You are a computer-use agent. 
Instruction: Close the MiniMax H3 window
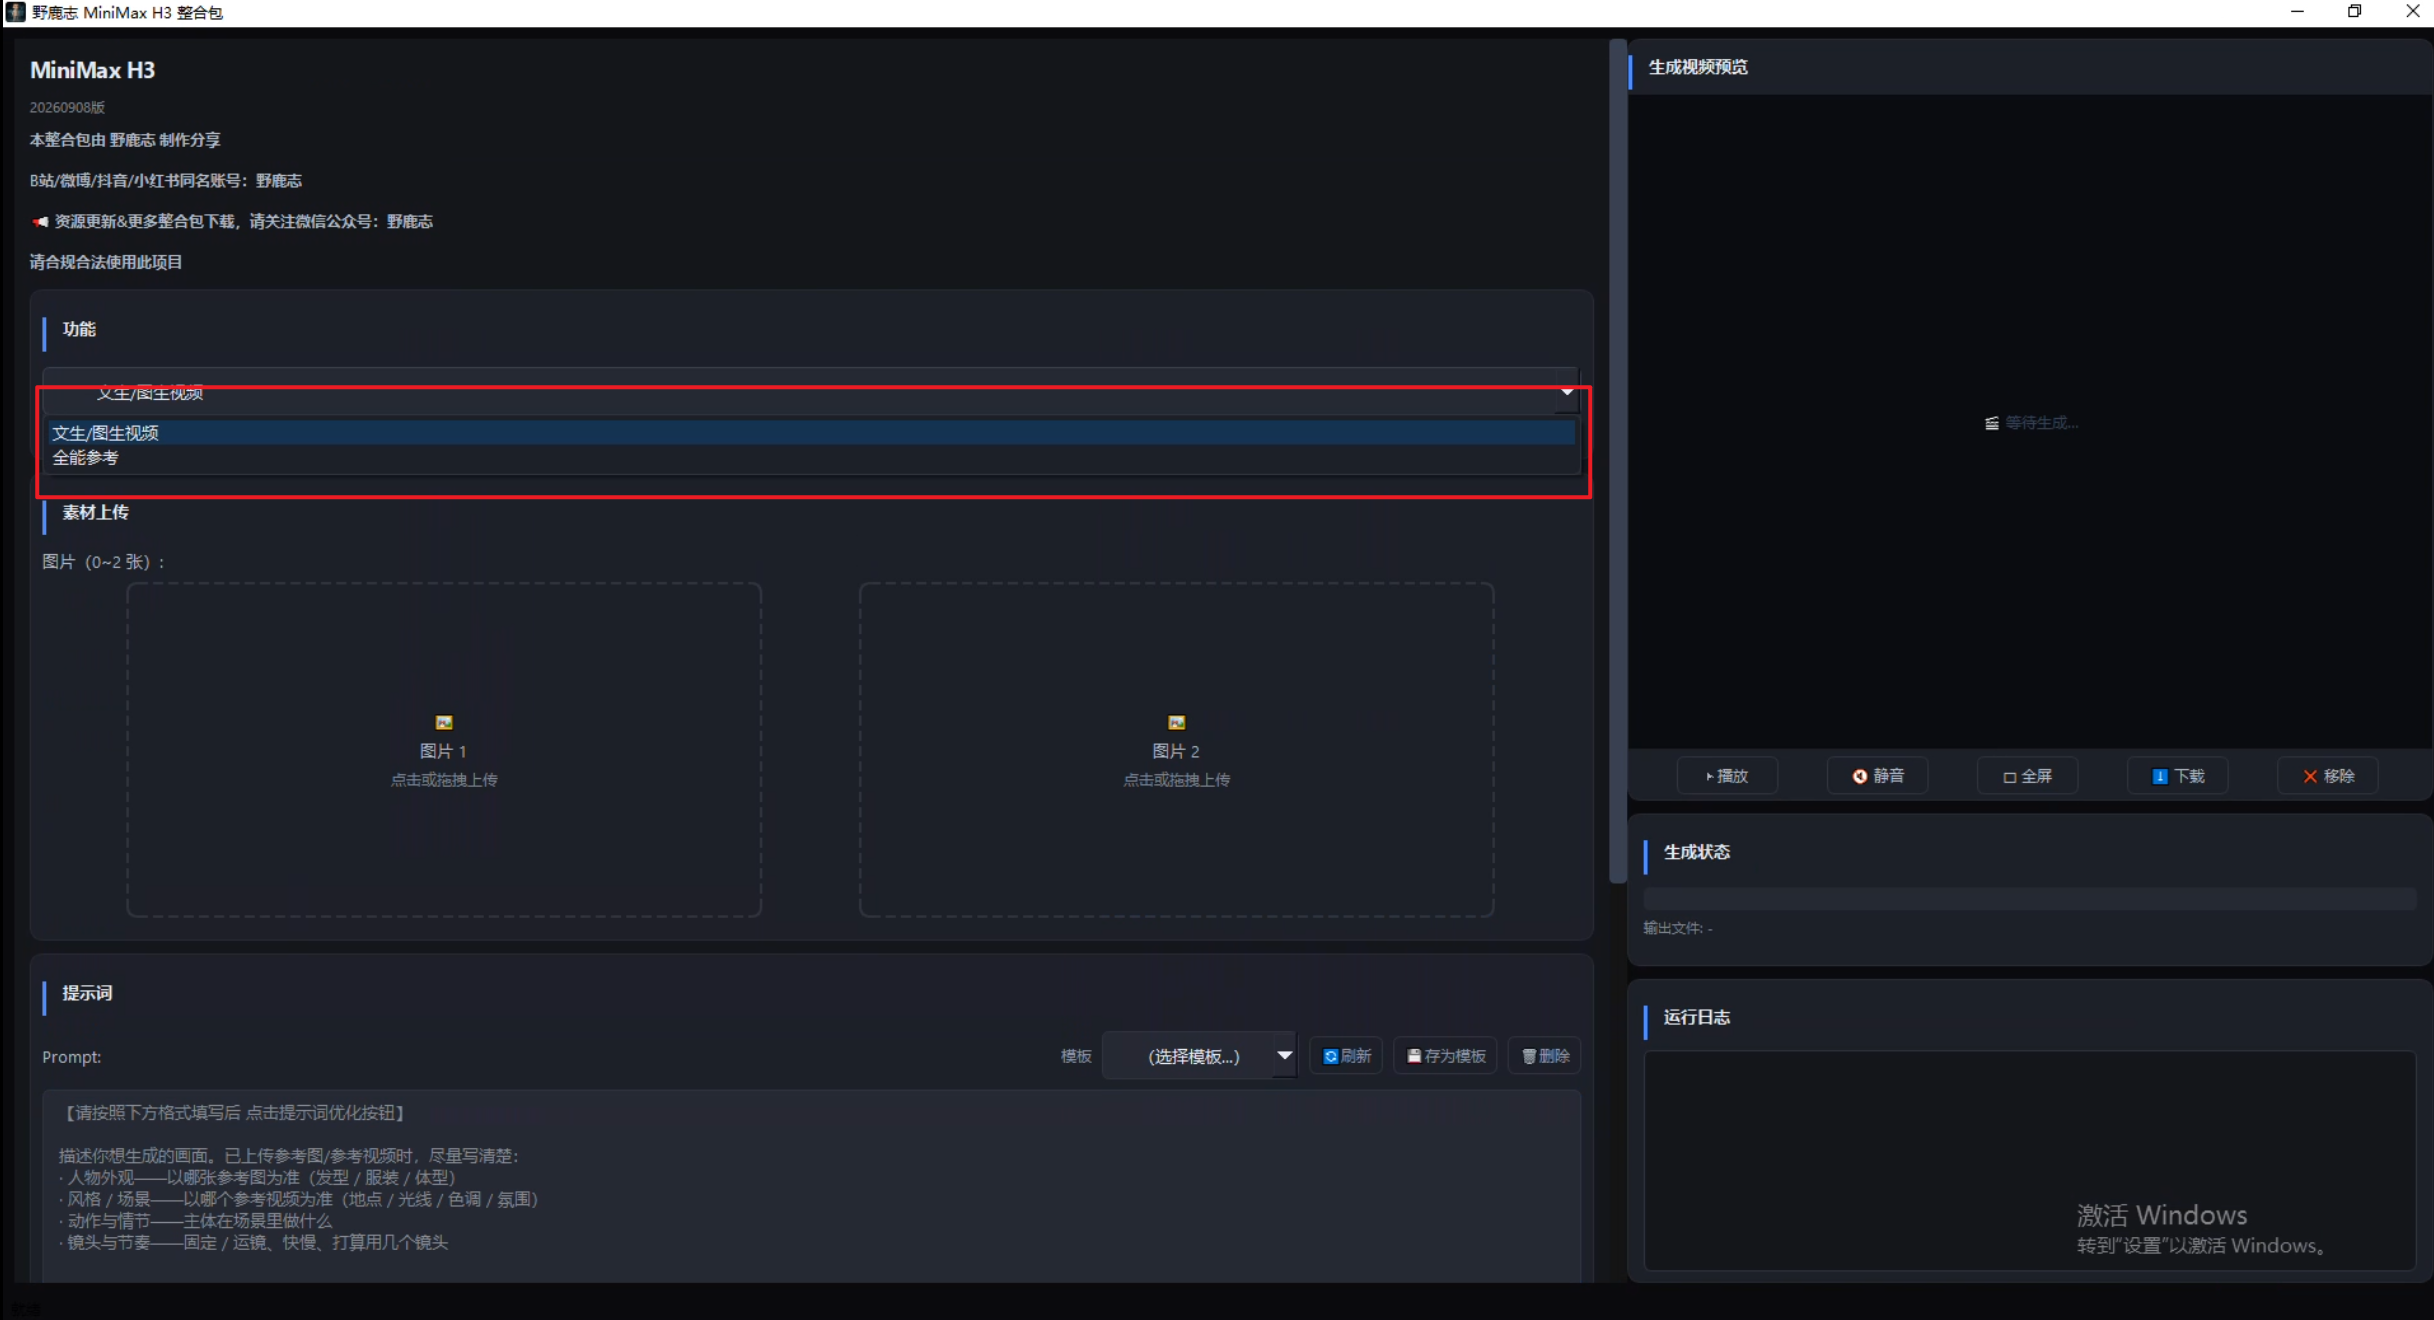tap(2412, 12)
